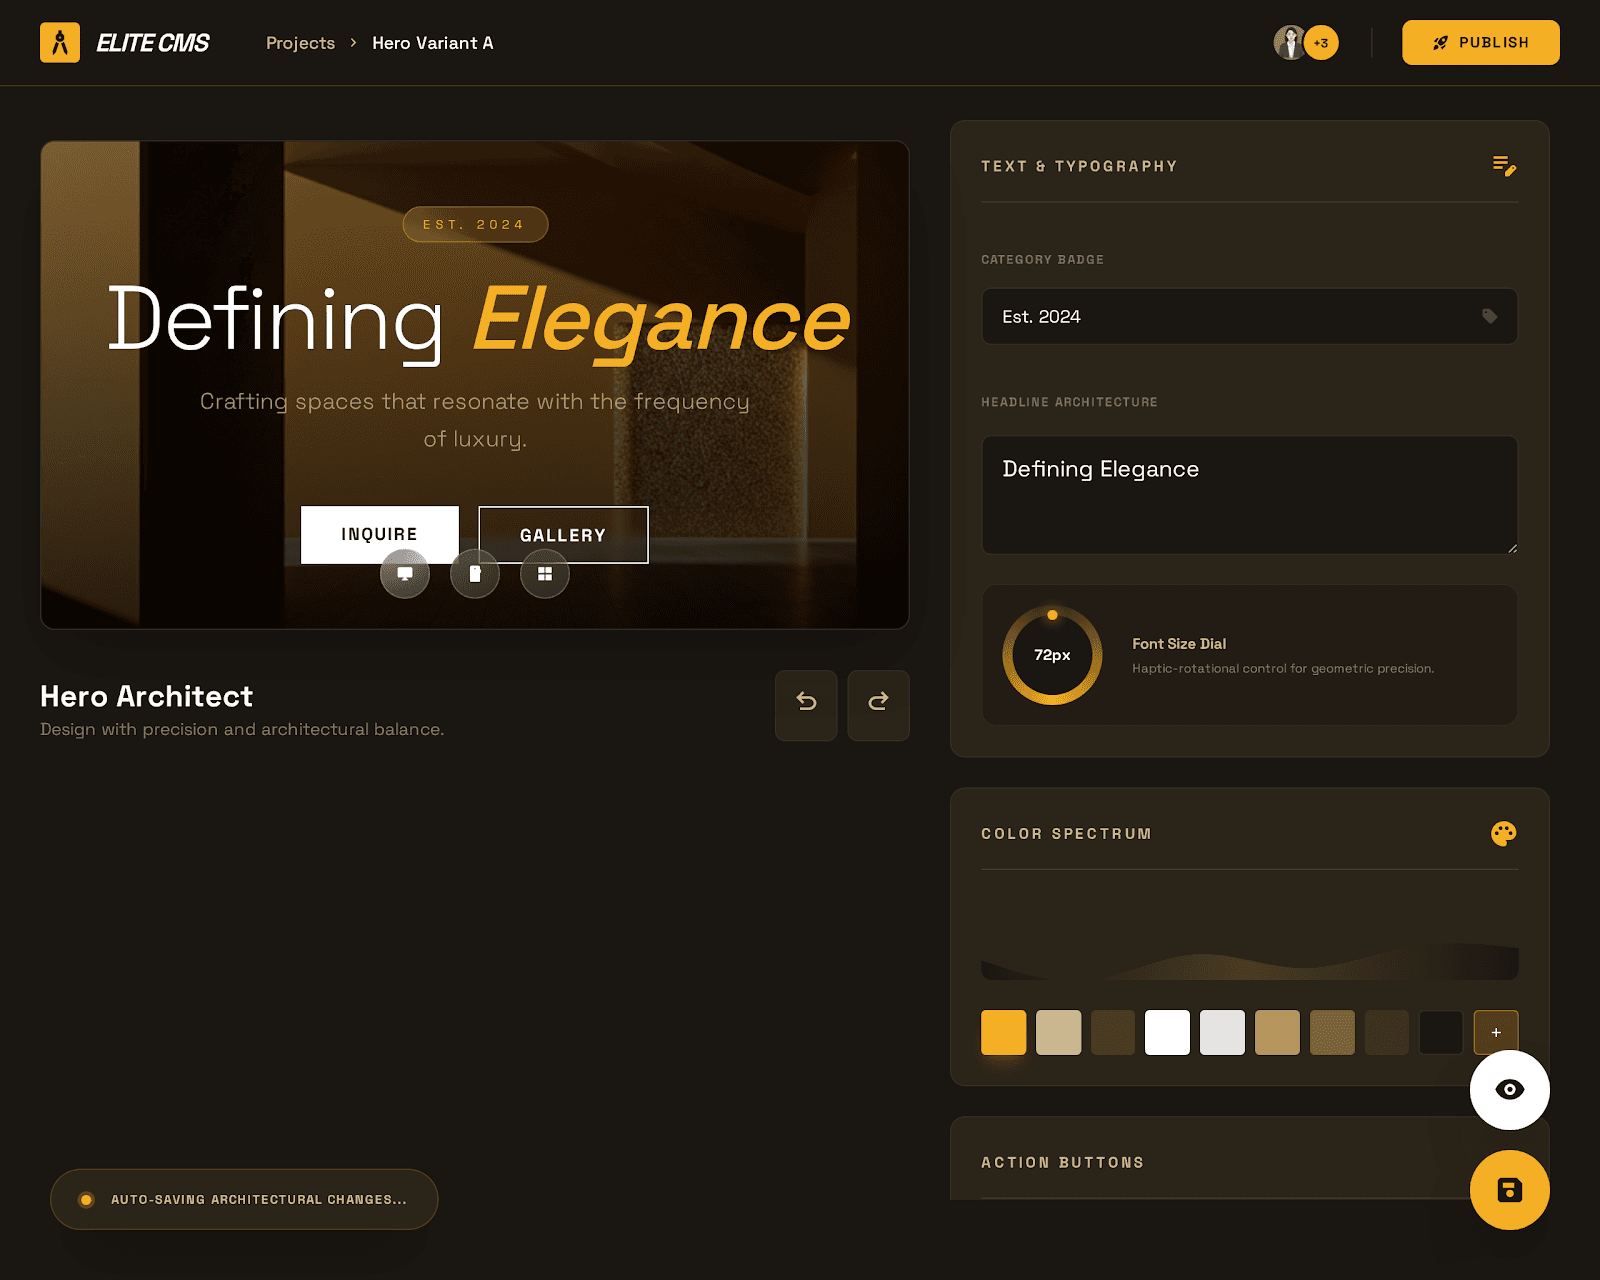
Task: Publish the project
Action: pos(1480,43)
